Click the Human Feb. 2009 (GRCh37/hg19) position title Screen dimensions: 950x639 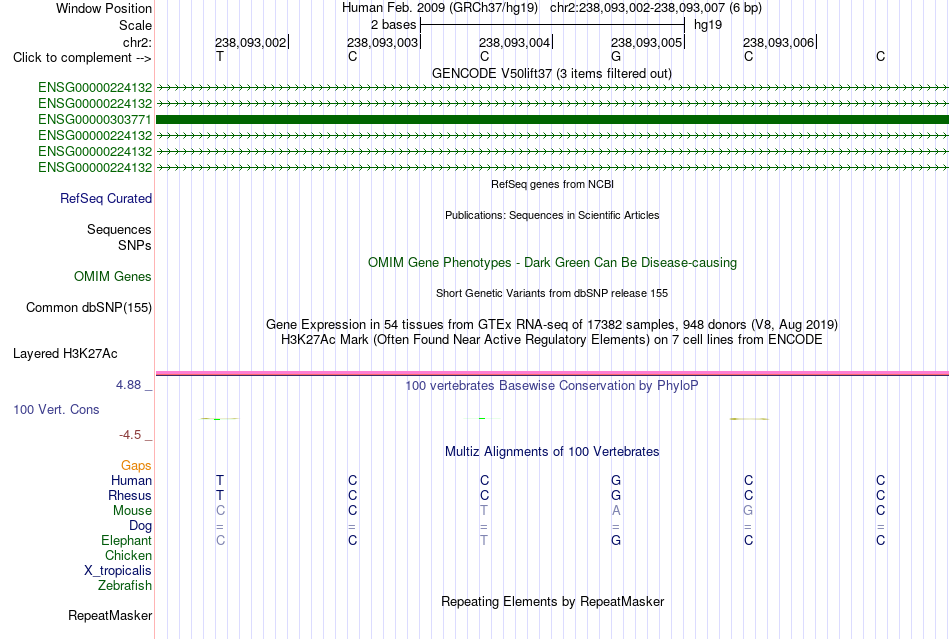pos(440,8)
